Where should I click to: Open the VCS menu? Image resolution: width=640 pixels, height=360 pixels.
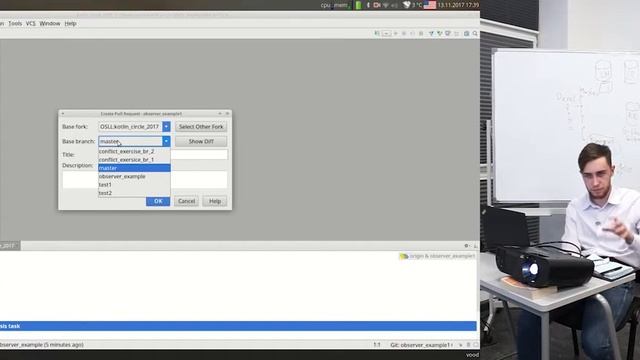click(31, 24)
